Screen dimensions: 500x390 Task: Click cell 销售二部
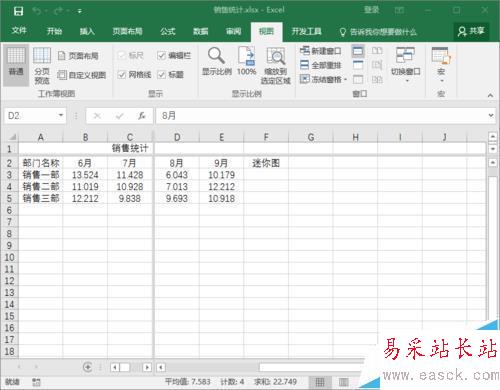point(40,187)
